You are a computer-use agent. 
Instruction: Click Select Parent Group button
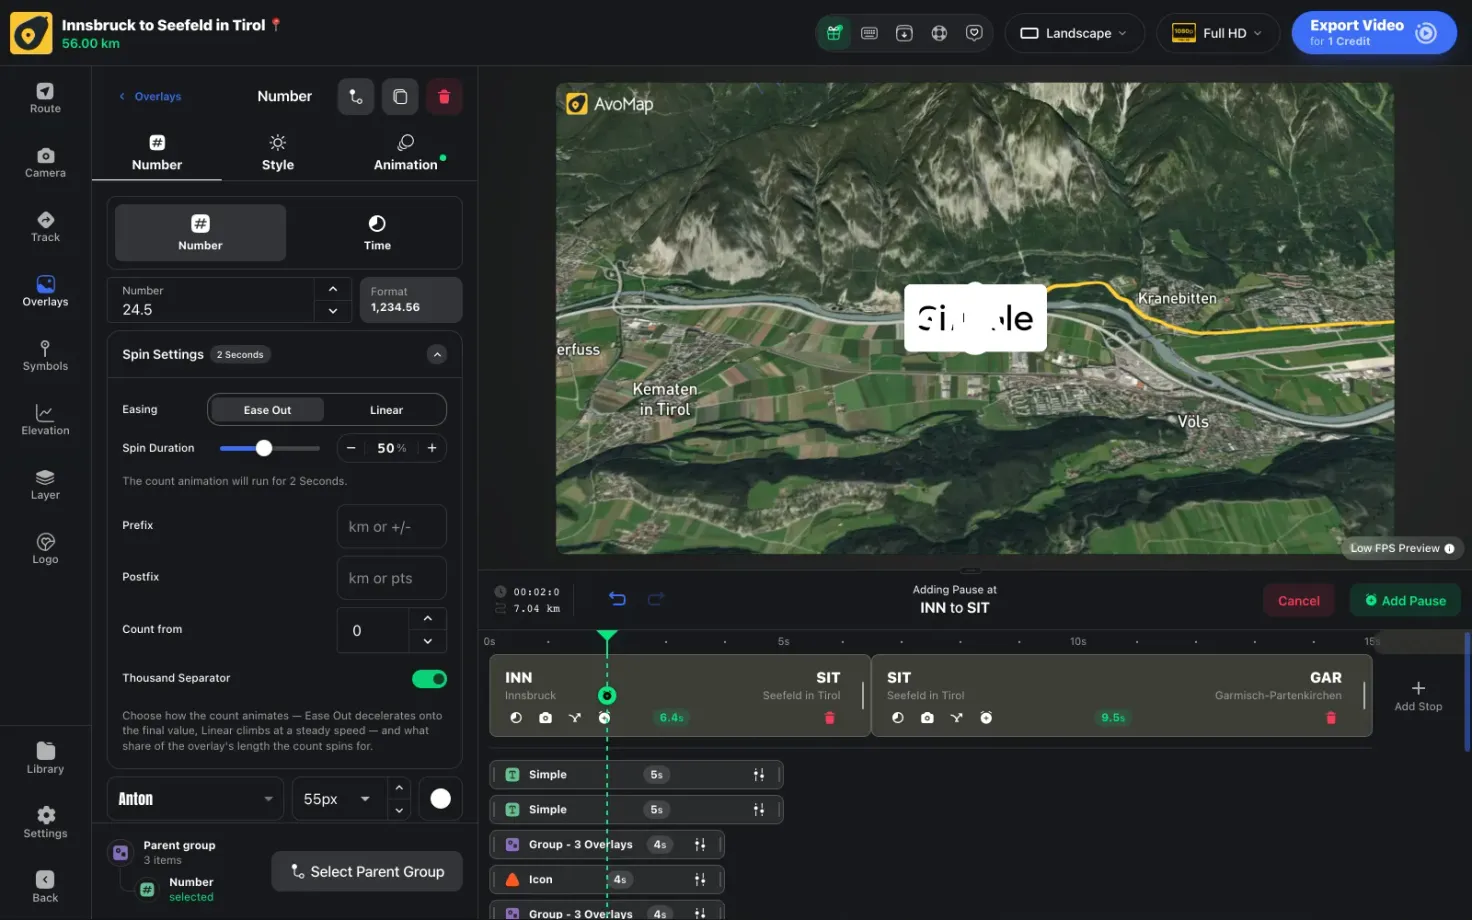367,872
